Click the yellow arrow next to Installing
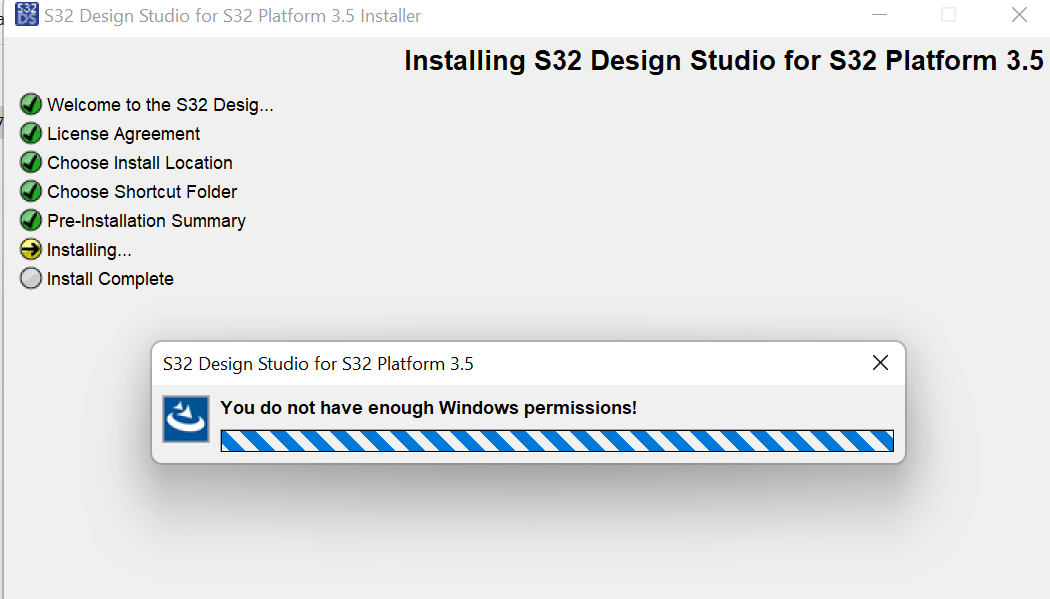This screenshot has width=1050, height=599. pyautogui.click(x=30, y=249)
